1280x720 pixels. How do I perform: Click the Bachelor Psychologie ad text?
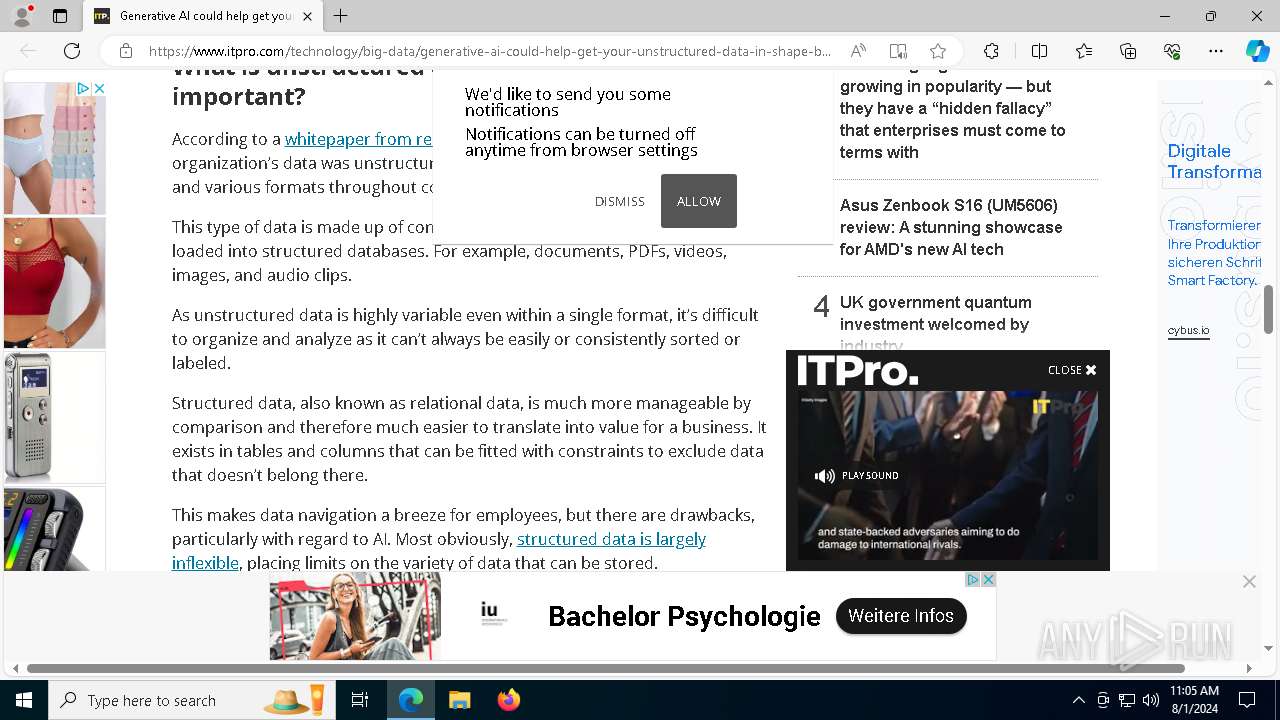pyautogui.click(x=684, y=616)
